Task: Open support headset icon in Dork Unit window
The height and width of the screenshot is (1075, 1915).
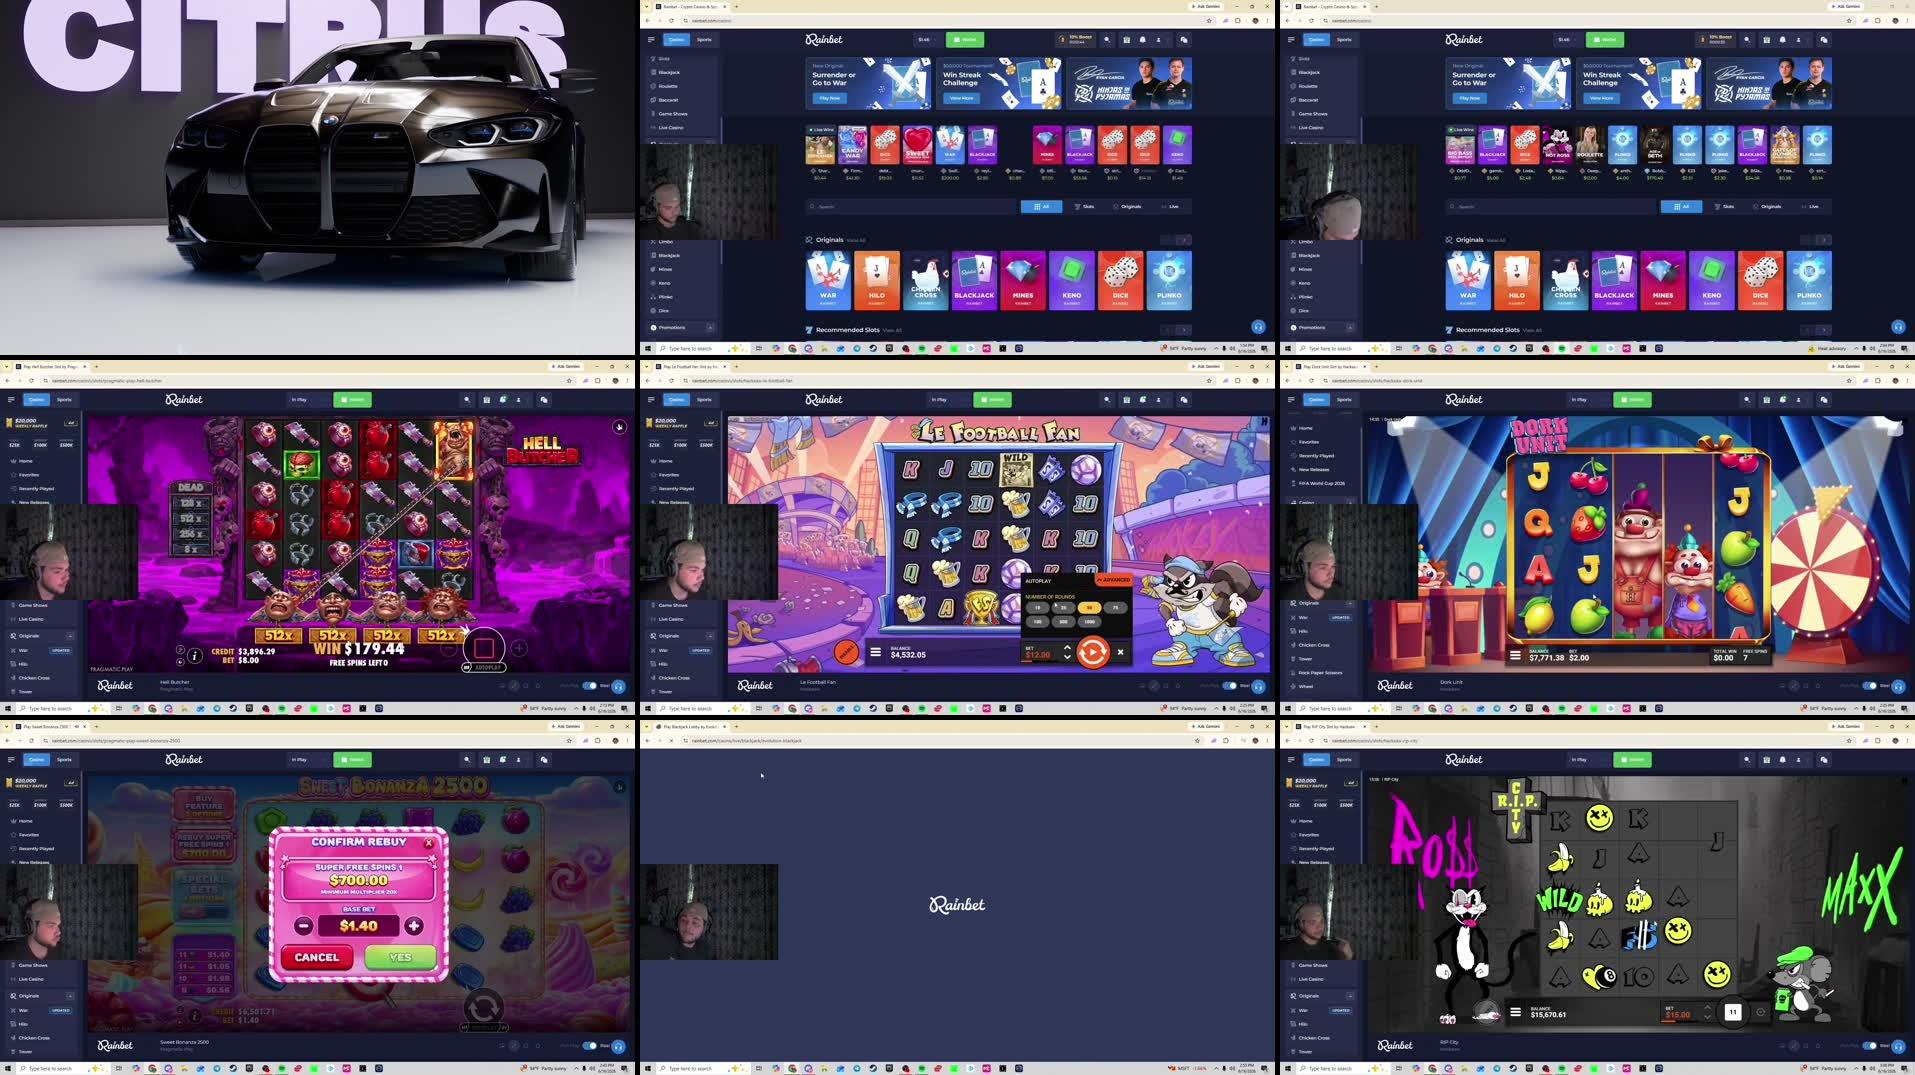Action: (x=1898, y=686)
